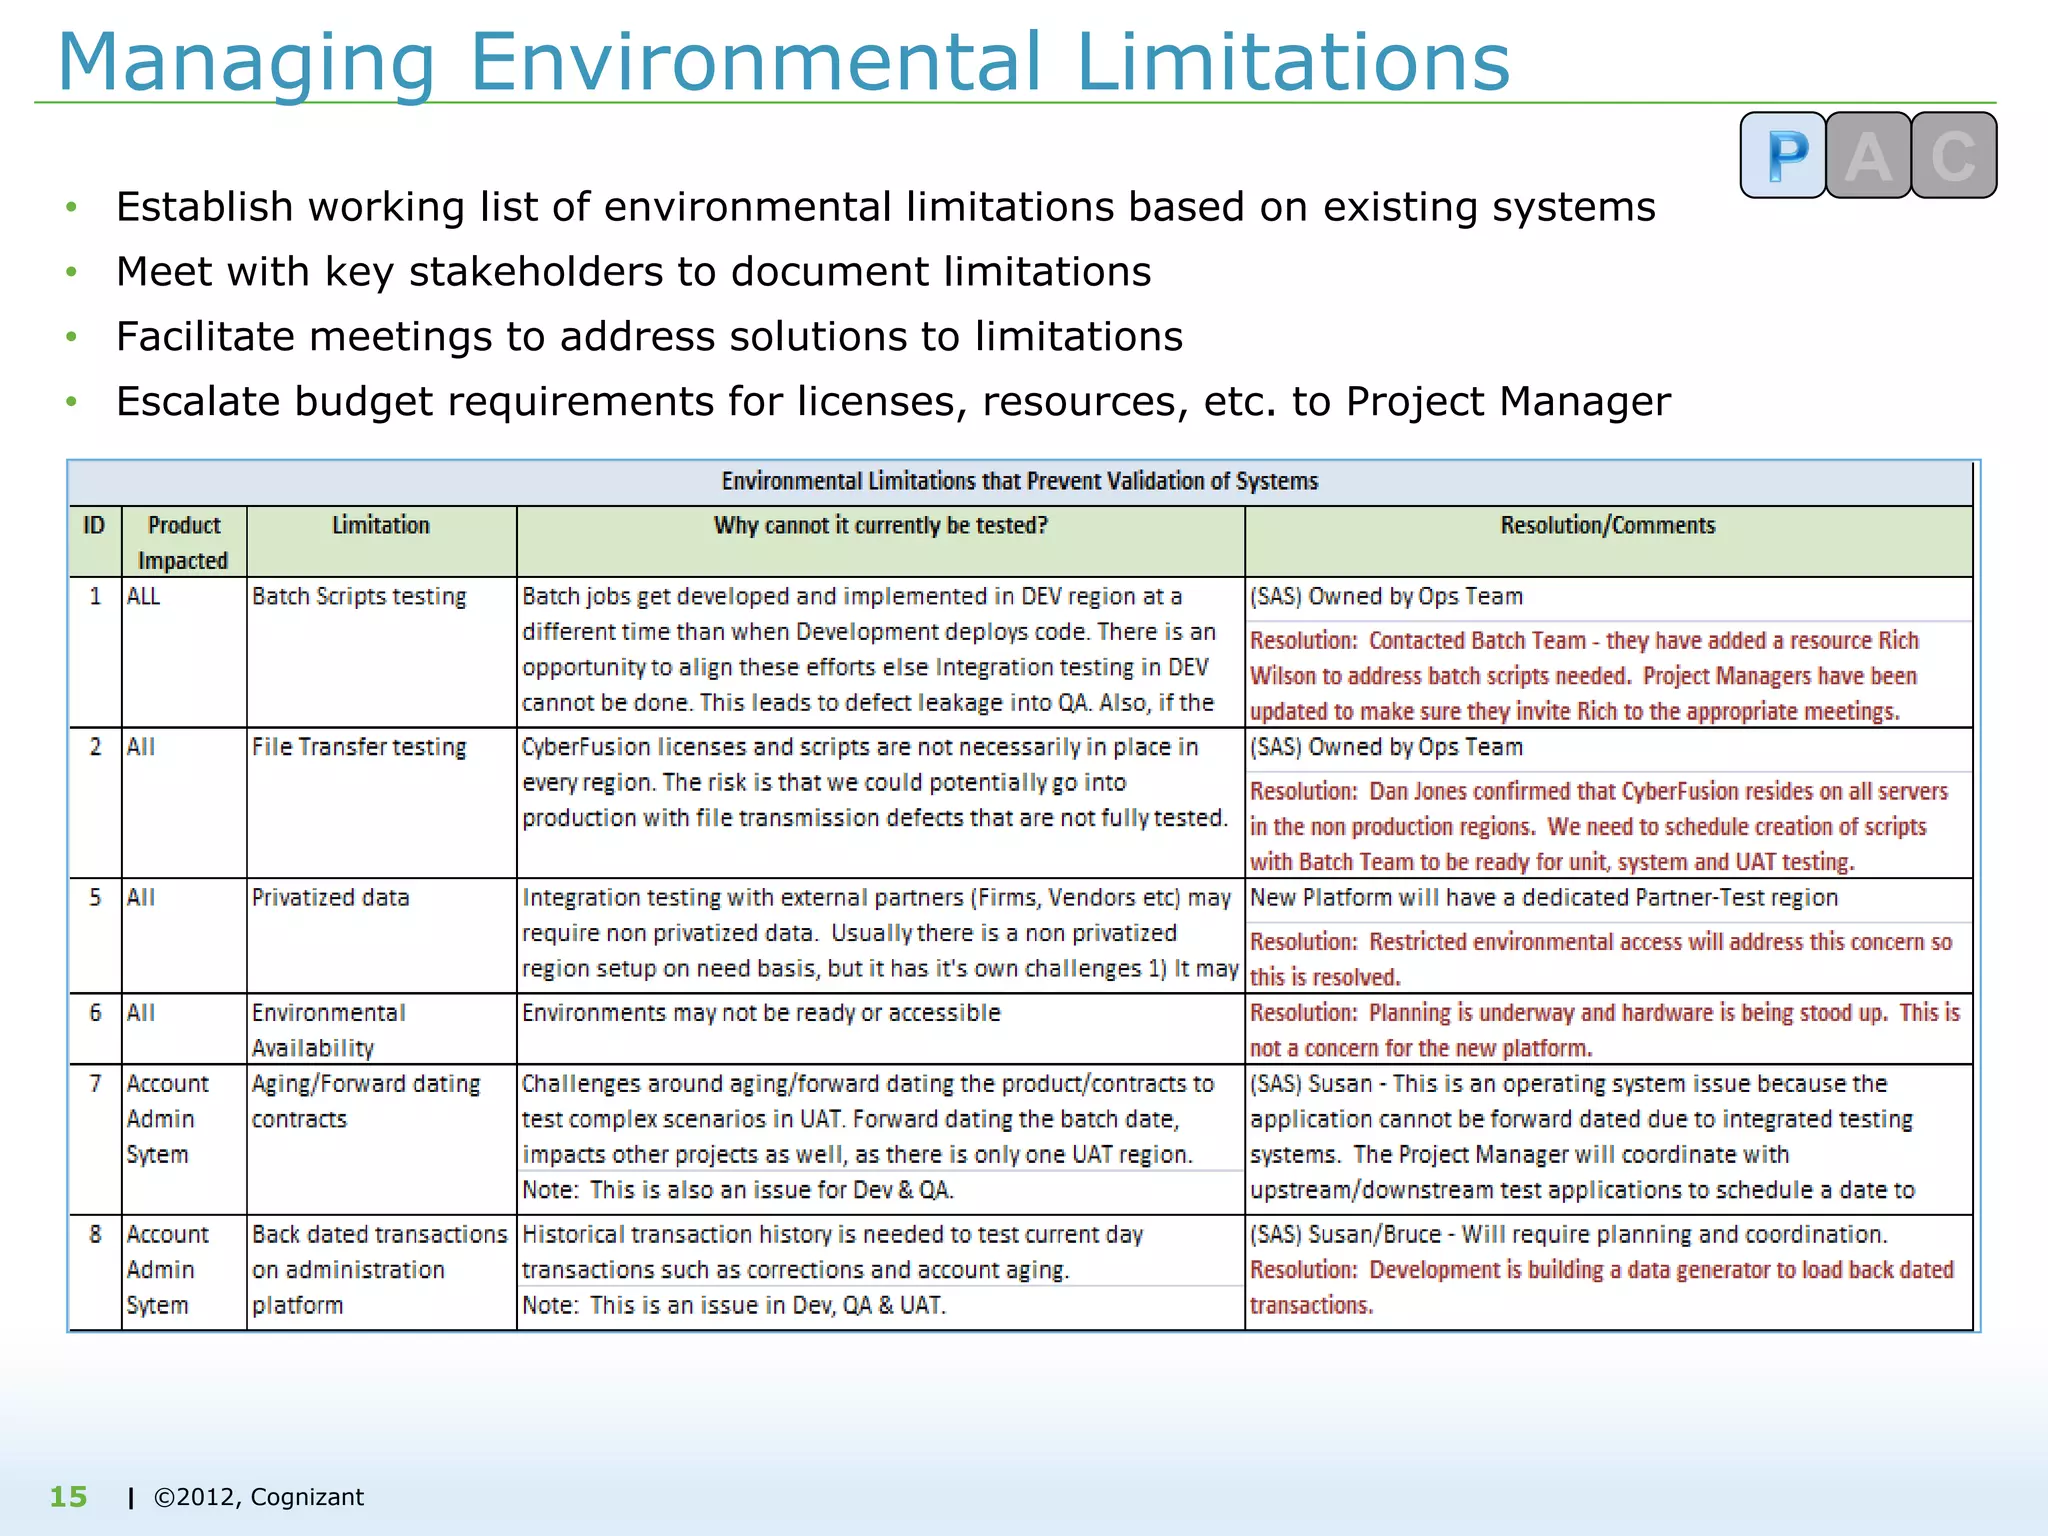Click red 'Resolution: Contacted Batch Team' text
Image resolution: width=2048 pixels, height=1536 pixels.
coord(1585,676)
